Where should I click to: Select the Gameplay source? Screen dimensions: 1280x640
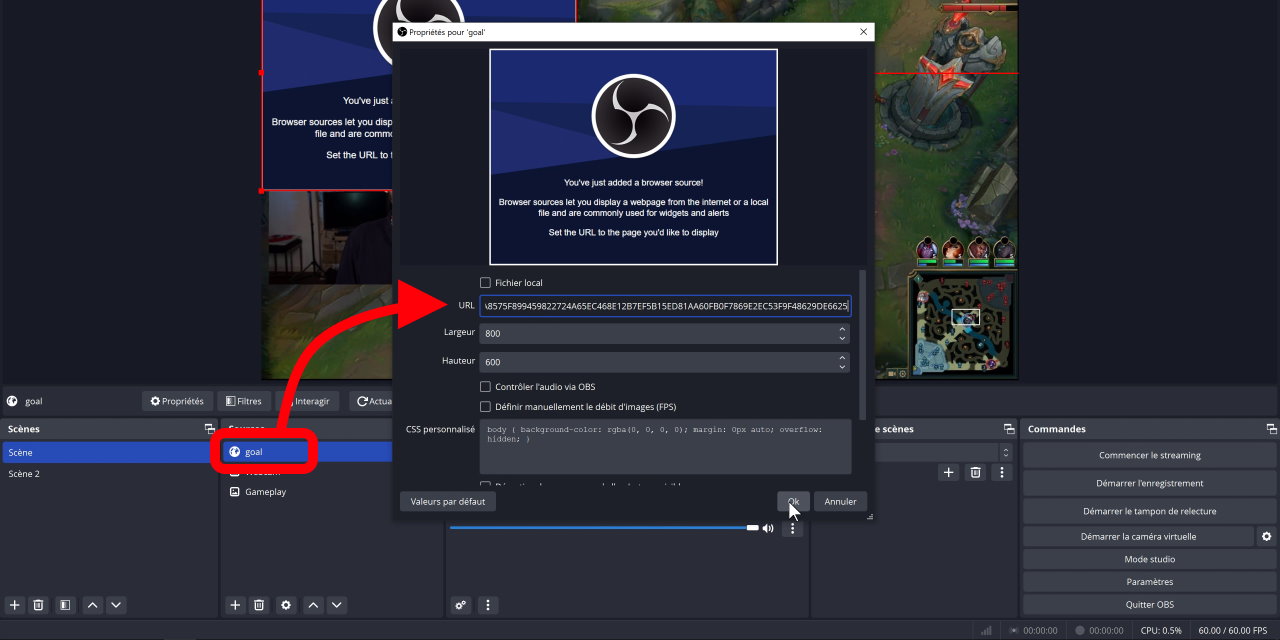pos(265,492)
